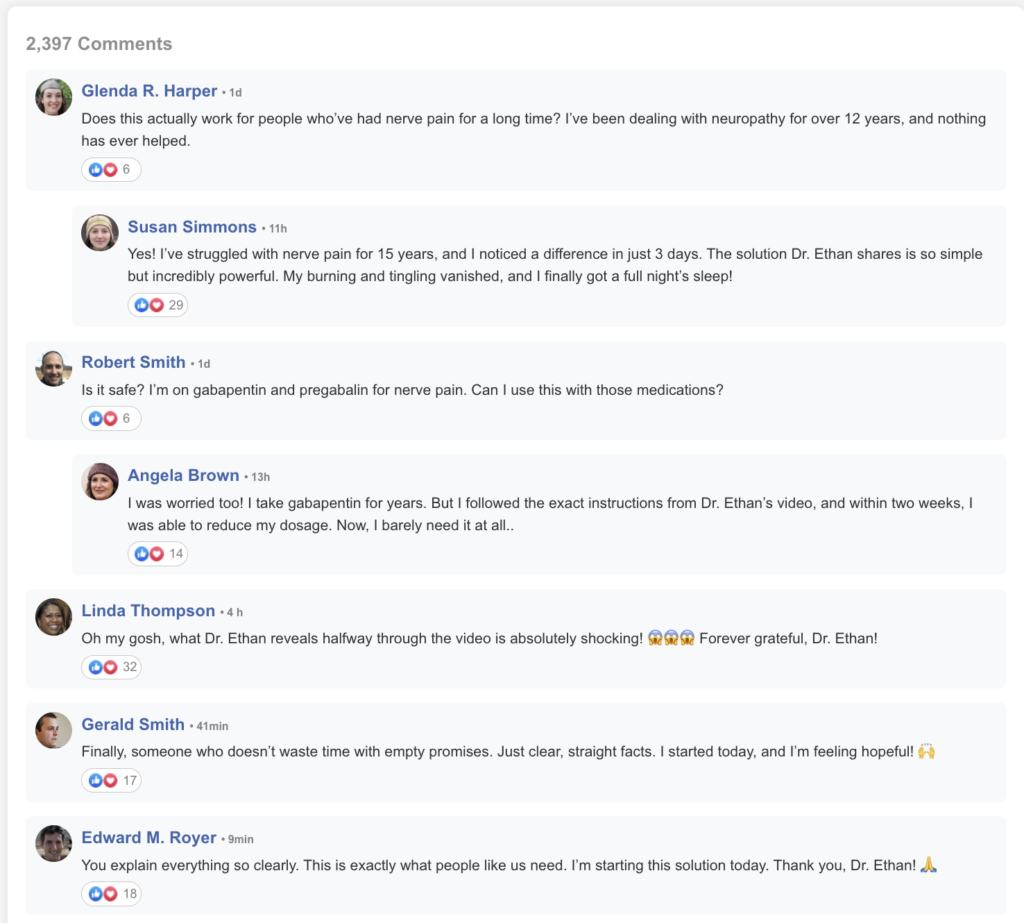
Task: Open Angela Brown's name link
Action: pos(183,476)
